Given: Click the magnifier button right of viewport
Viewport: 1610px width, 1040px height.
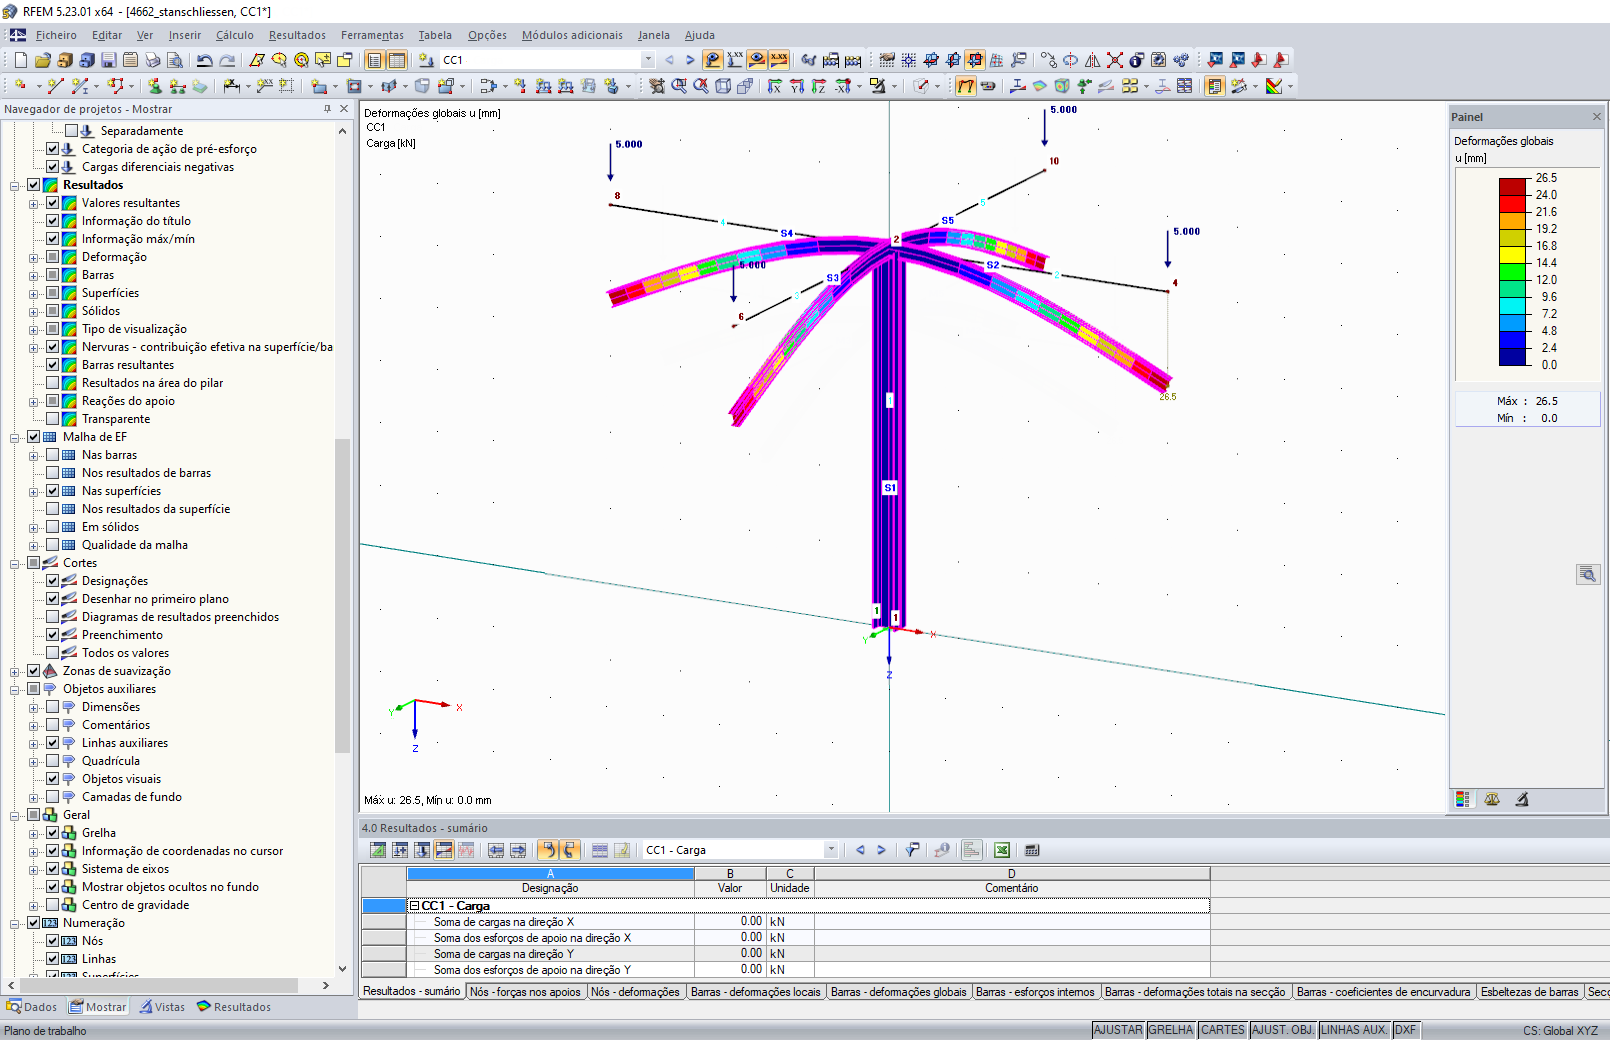Looking at the screenshot, I should (1588, 574).
